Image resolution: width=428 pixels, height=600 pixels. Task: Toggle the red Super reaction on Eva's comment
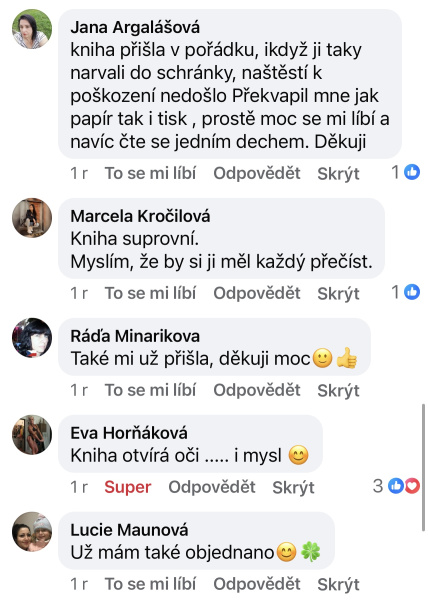pyautogui.click(x=128, y=487)
